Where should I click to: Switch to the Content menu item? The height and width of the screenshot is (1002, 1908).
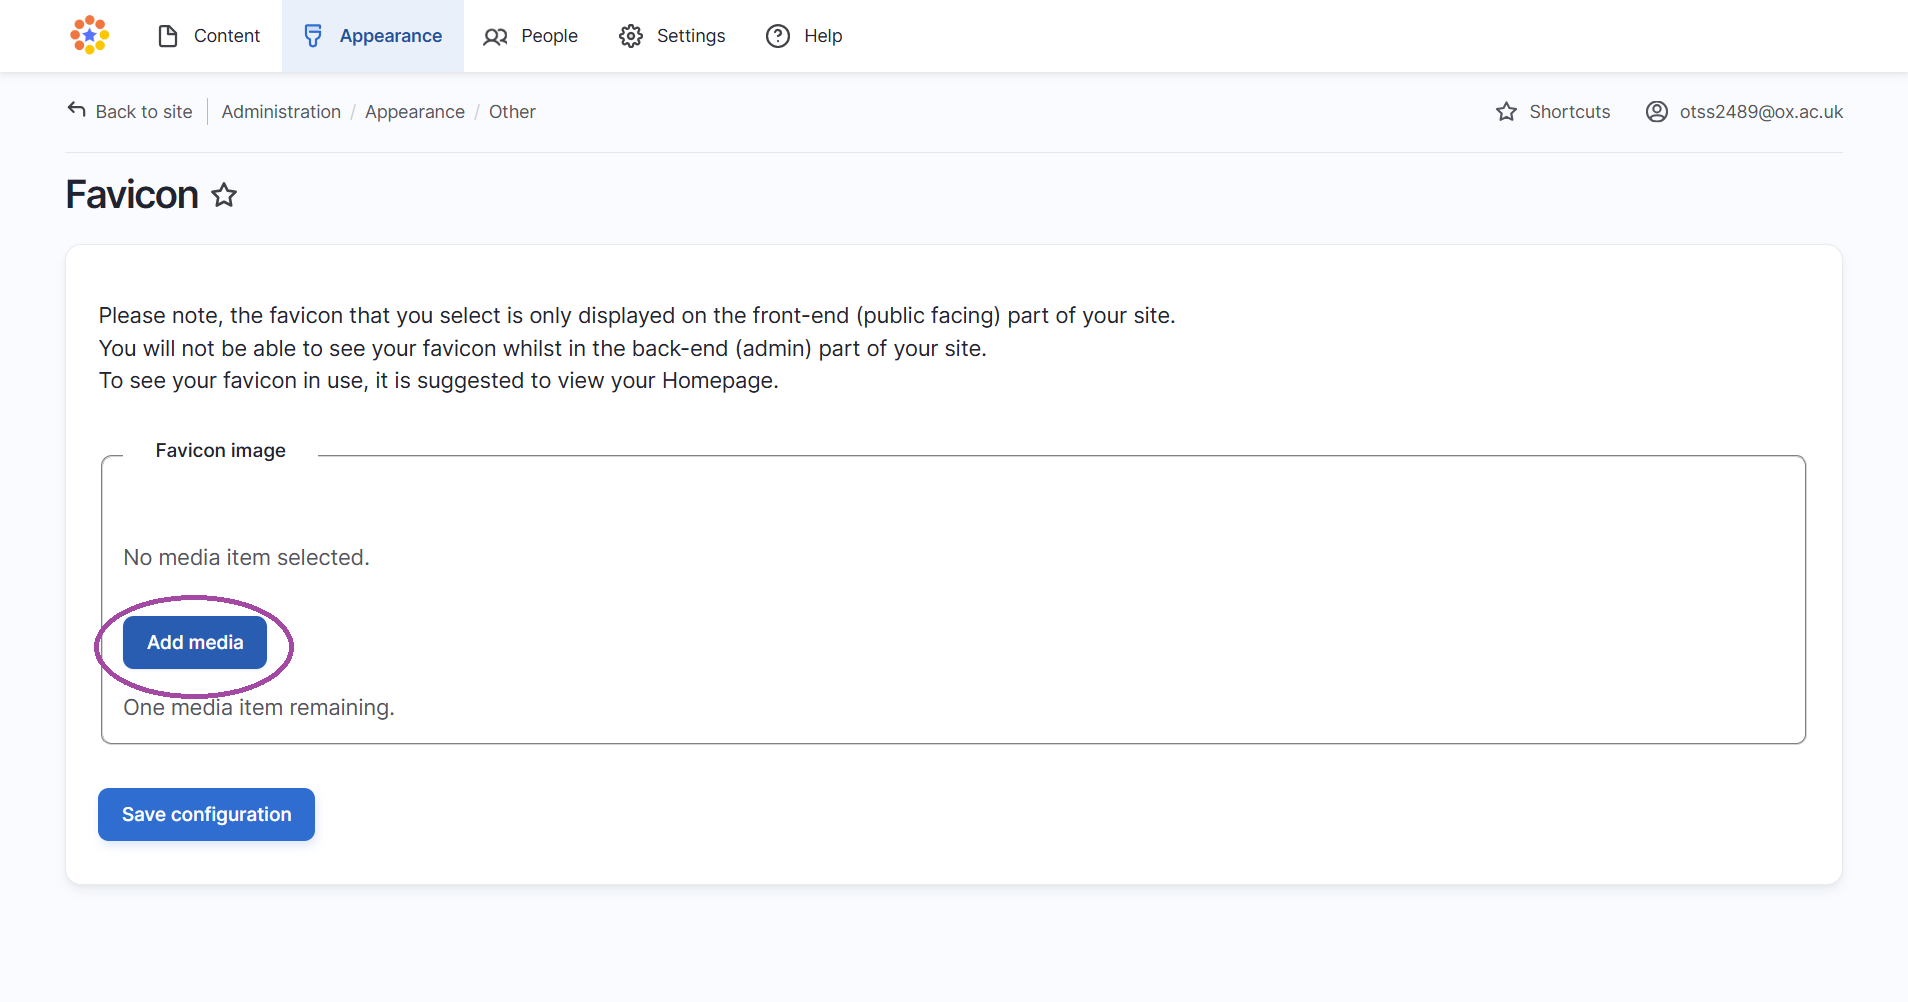pos(227,35)
